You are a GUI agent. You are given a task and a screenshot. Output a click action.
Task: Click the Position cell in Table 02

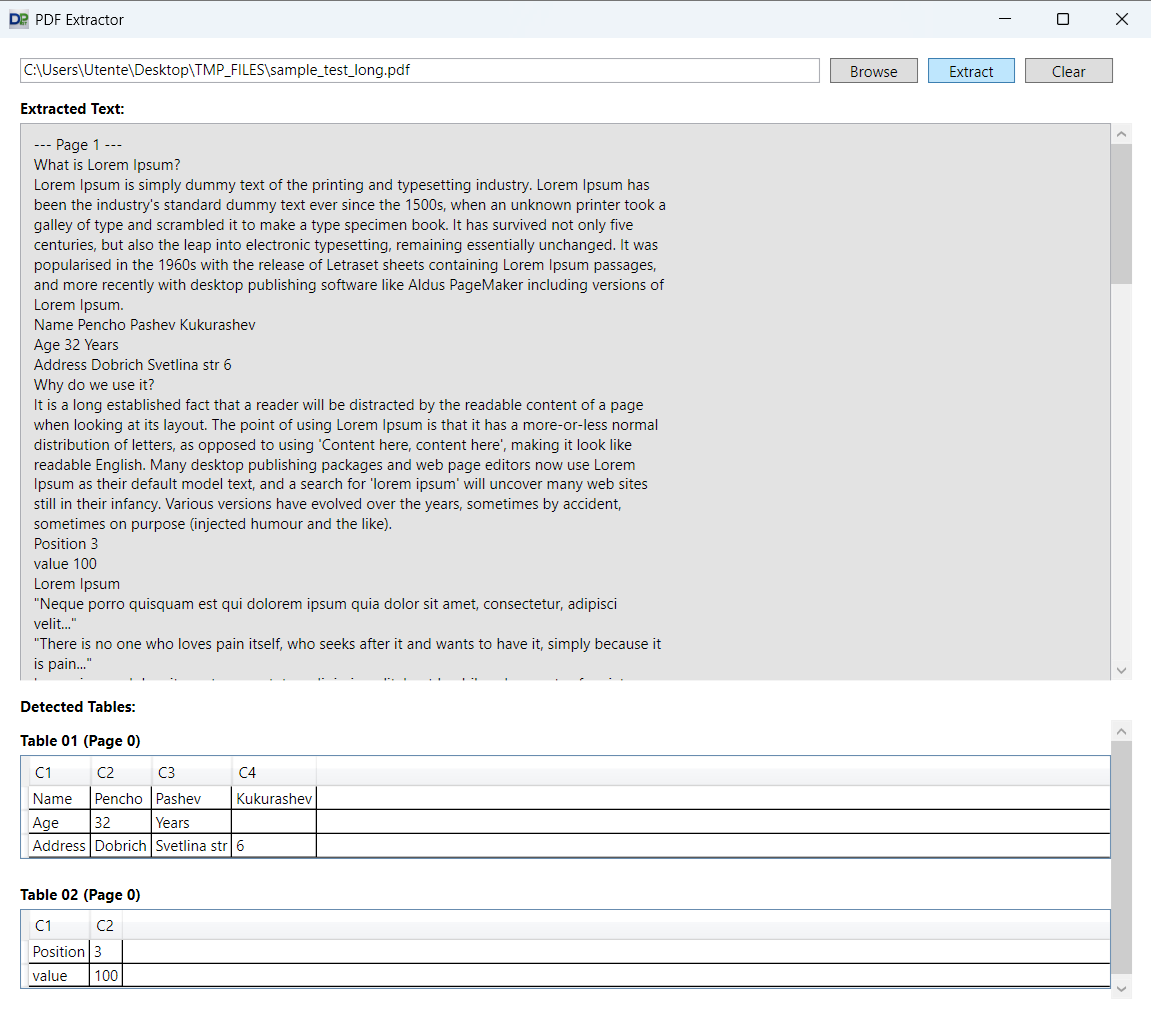click(x=59, y=952)
